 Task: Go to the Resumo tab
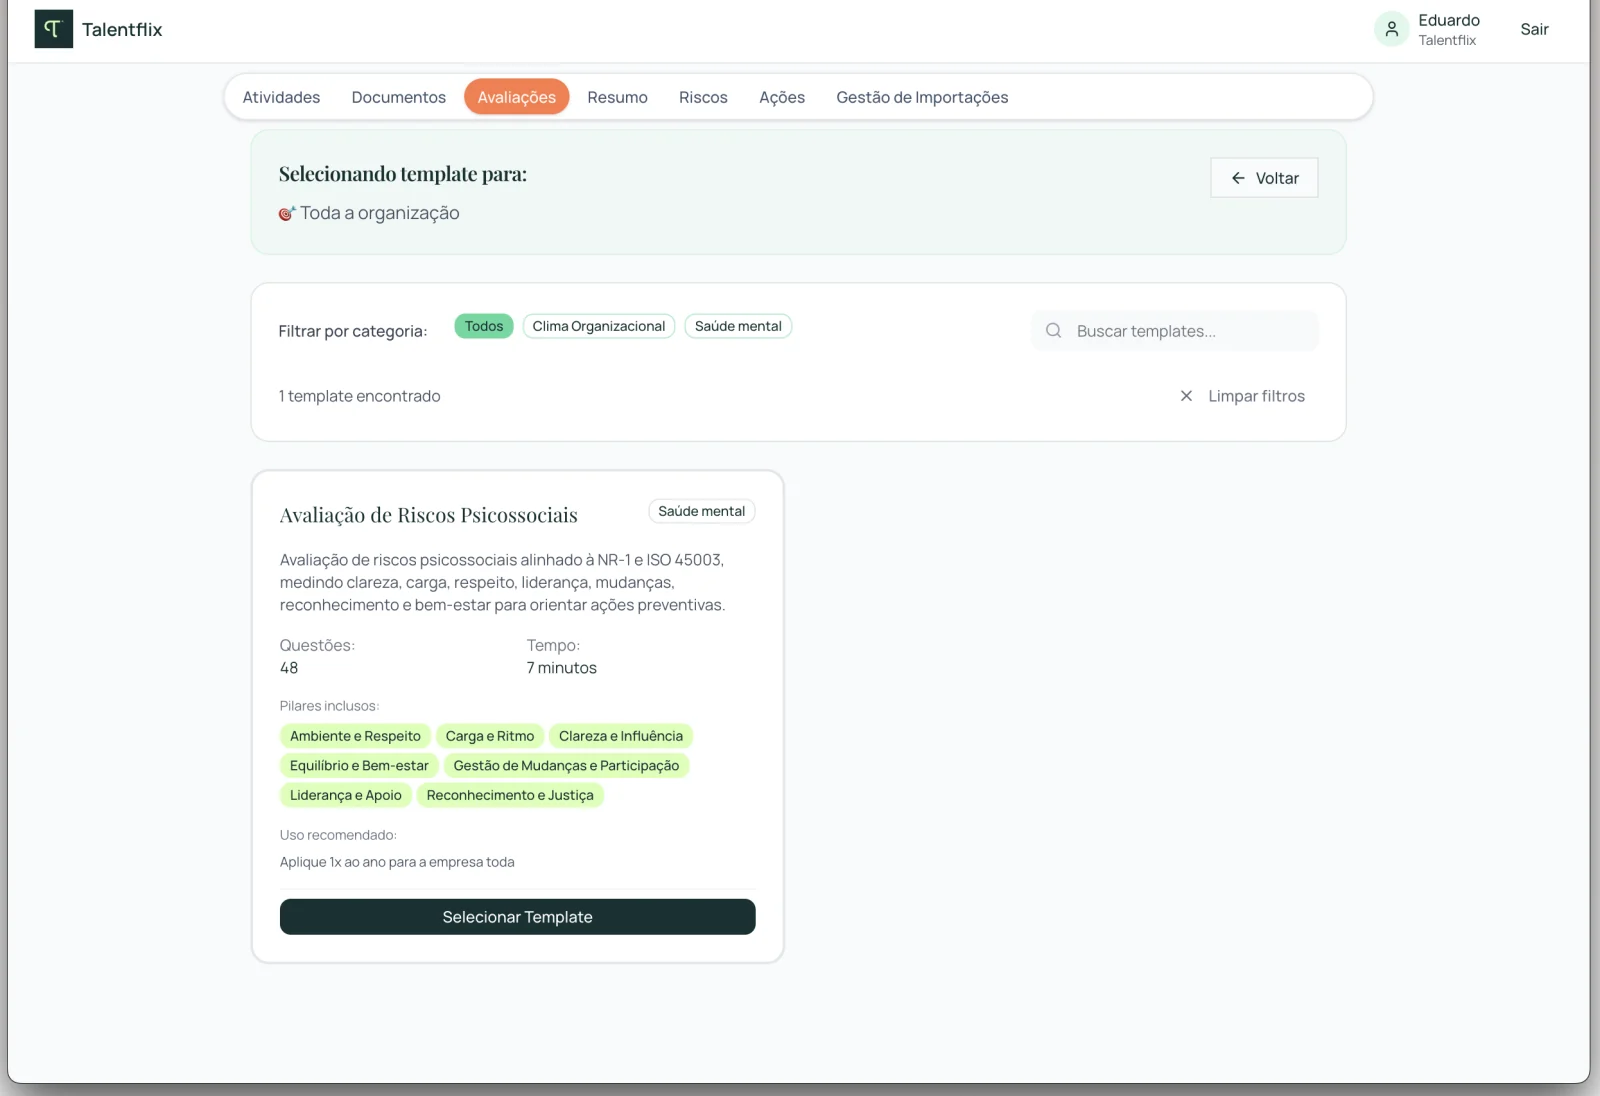click(617, 97)
